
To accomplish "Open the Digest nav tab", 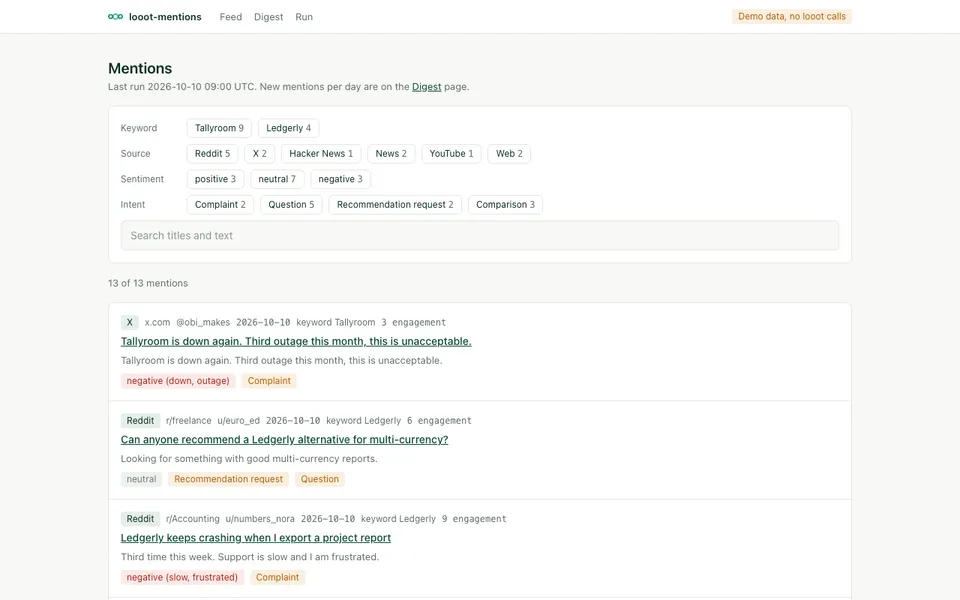I will pyautogui.click(x=269, y=17).
